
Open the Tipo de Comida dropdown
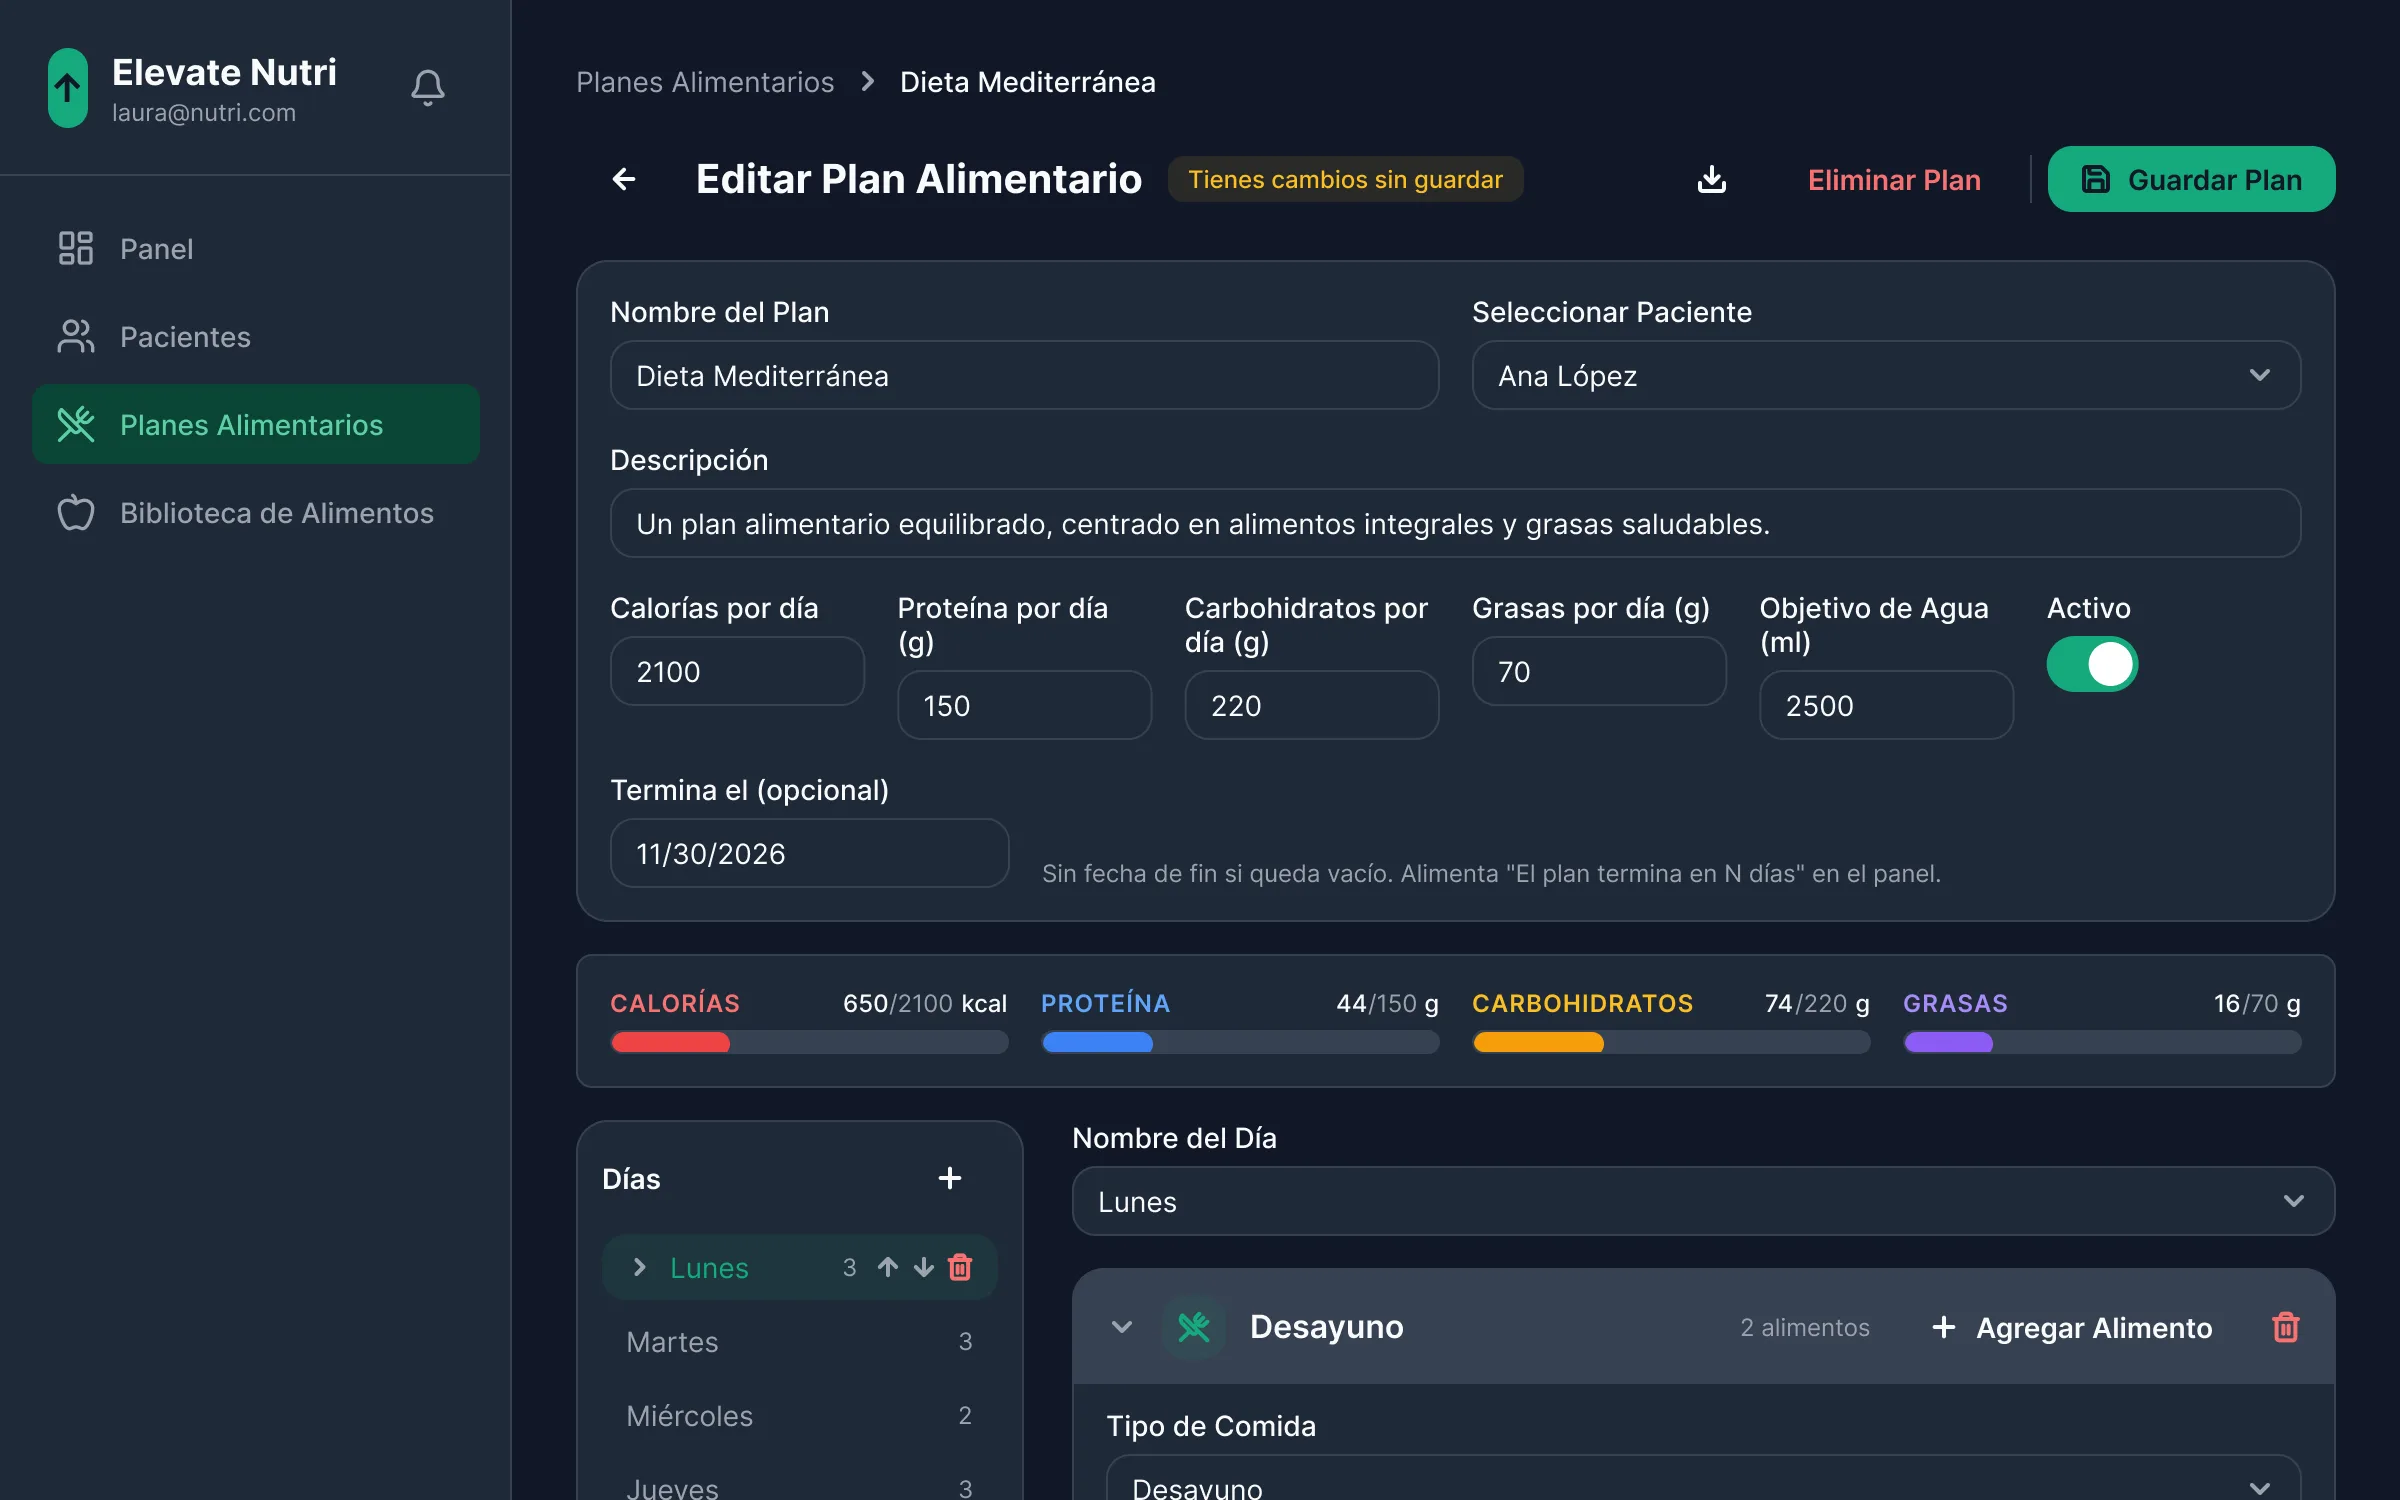[x=1703, y=1480]
